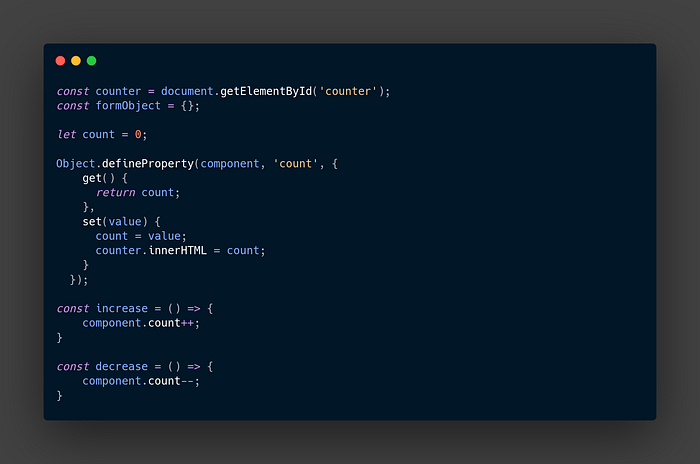Click the 'let' keyword
700x464 pixels.
coord(67,134)
